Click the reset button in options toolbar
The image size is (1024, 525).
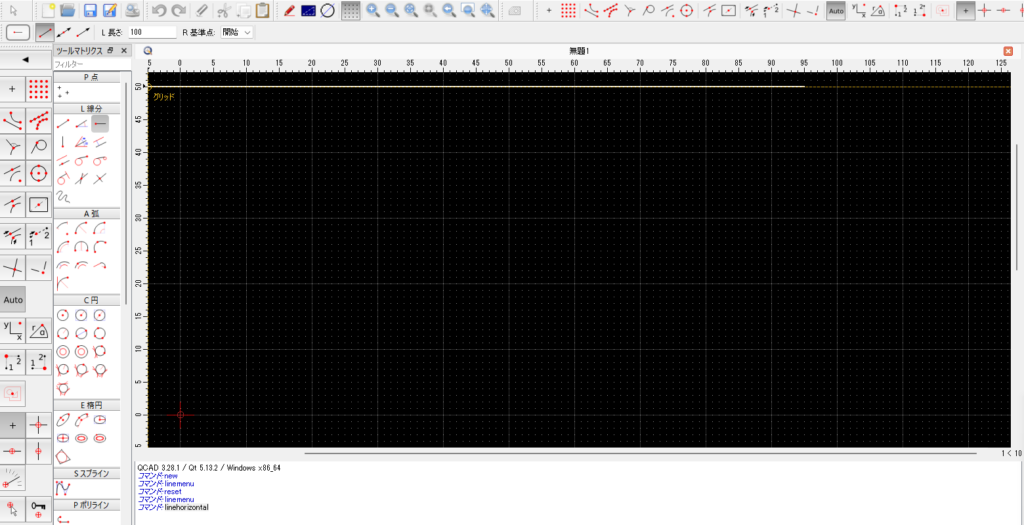[18, 32]
